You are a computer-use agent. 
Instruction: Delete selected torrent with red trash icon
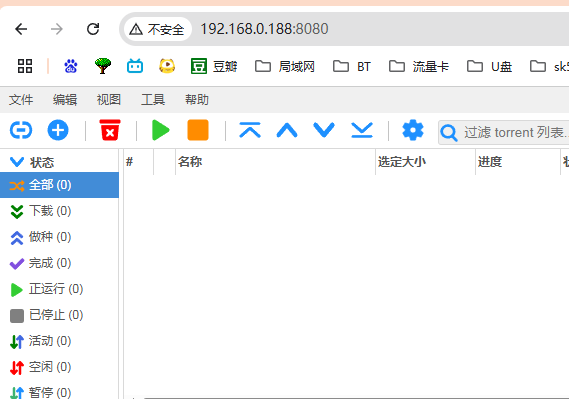point(110,130)
